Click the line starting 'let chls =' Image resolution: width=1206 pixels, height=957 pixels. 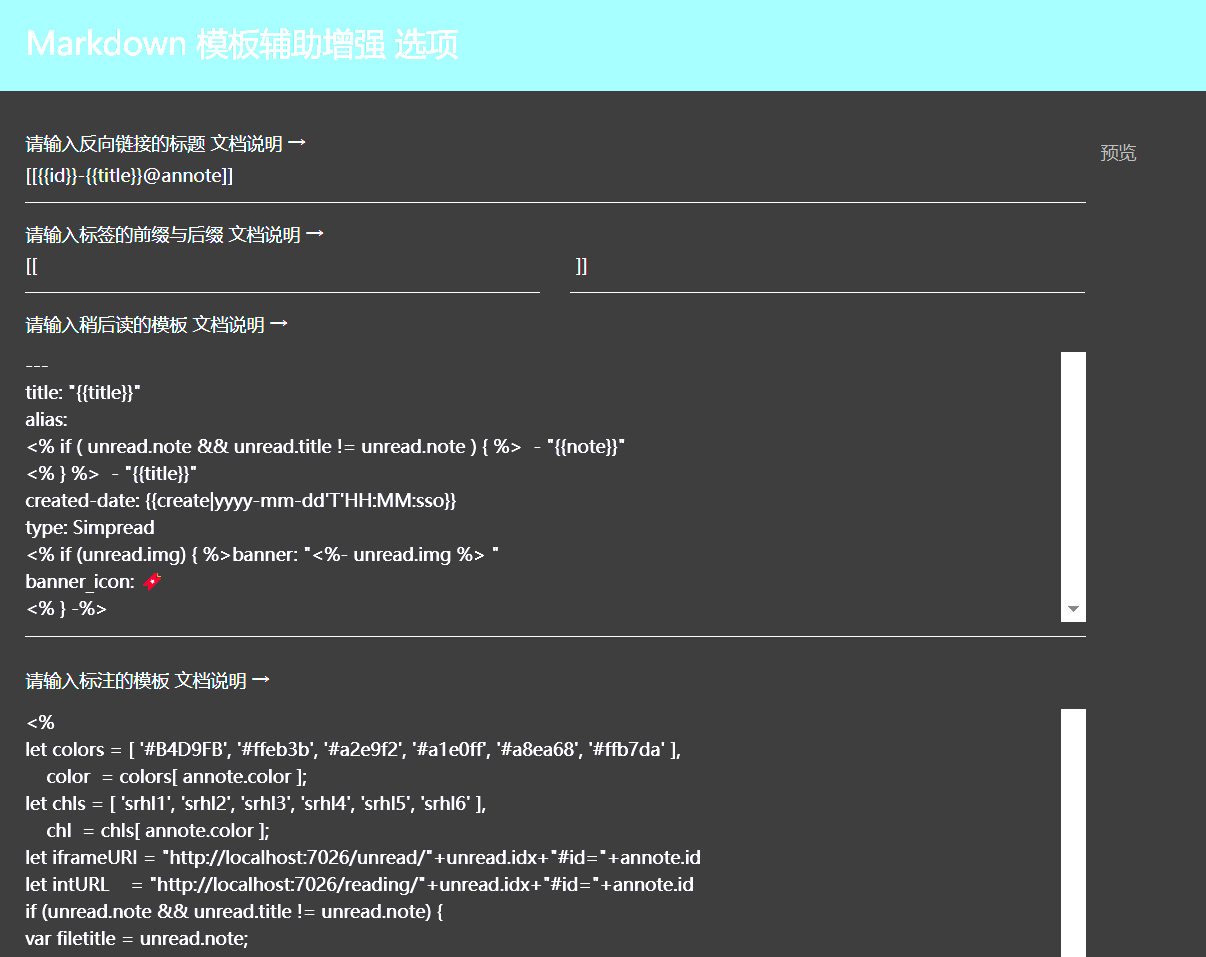(x=255, y=804)
